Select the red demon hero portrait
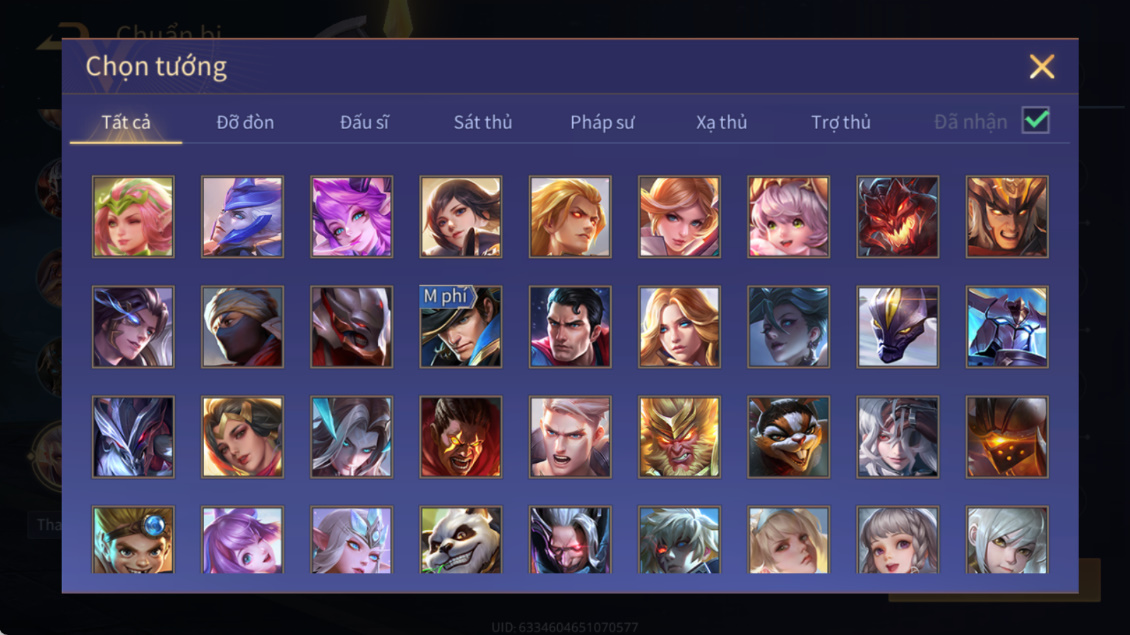The image size is (1130, 635). click(x=897, y=217)
